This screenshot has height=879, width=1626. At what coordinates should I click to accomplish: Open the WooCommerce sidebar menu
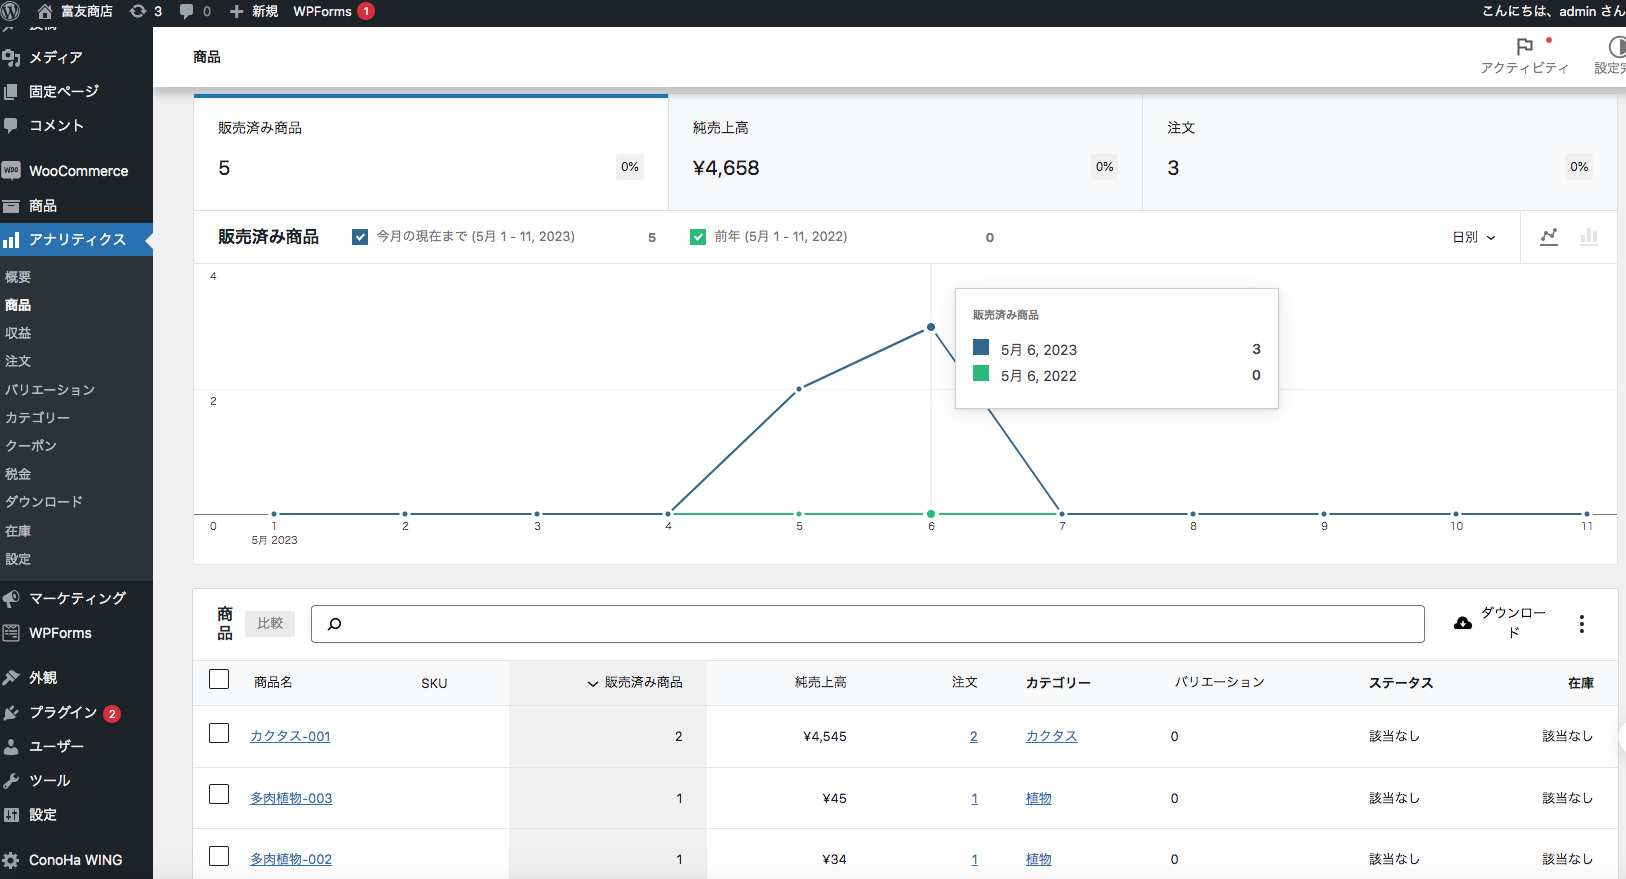click(x=76, y=171)
